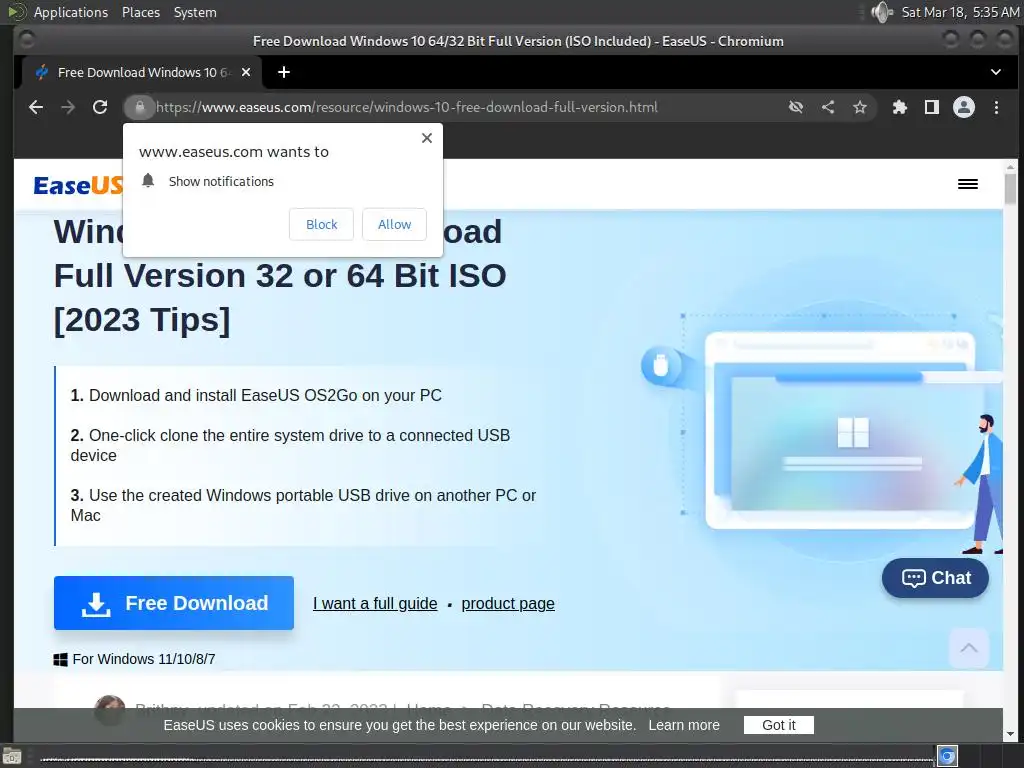
Task: Click the EaseUS logo
Action: coord(78,185)
